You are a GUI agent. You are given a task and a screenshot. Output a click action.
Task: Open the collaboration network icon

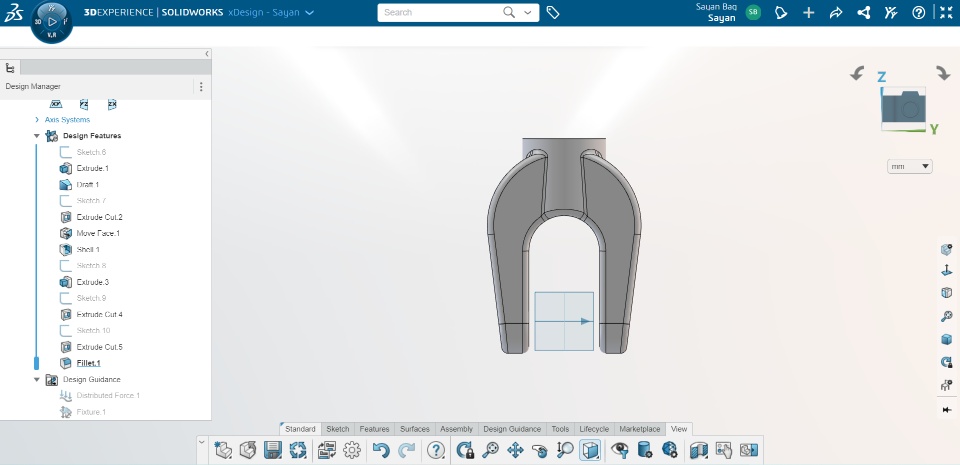coord(864,12)
